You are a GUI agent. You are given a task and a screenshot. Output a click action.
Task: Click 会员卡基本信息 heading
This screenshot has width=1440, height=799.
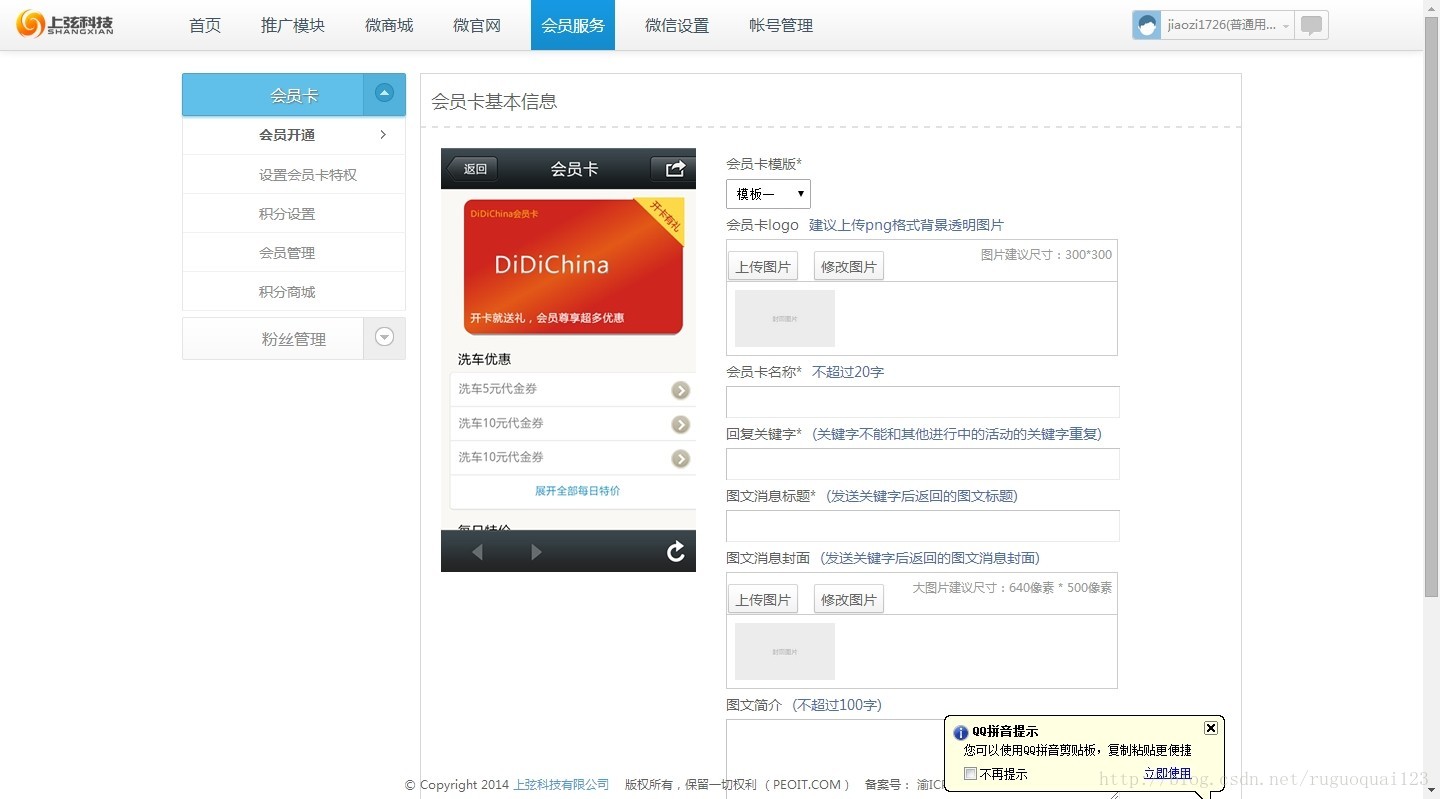pos(494,101)
